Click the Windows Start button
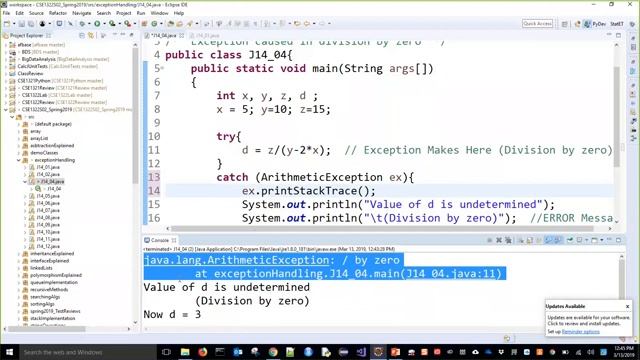Screen dimensions: 640x360 [9, 352]
